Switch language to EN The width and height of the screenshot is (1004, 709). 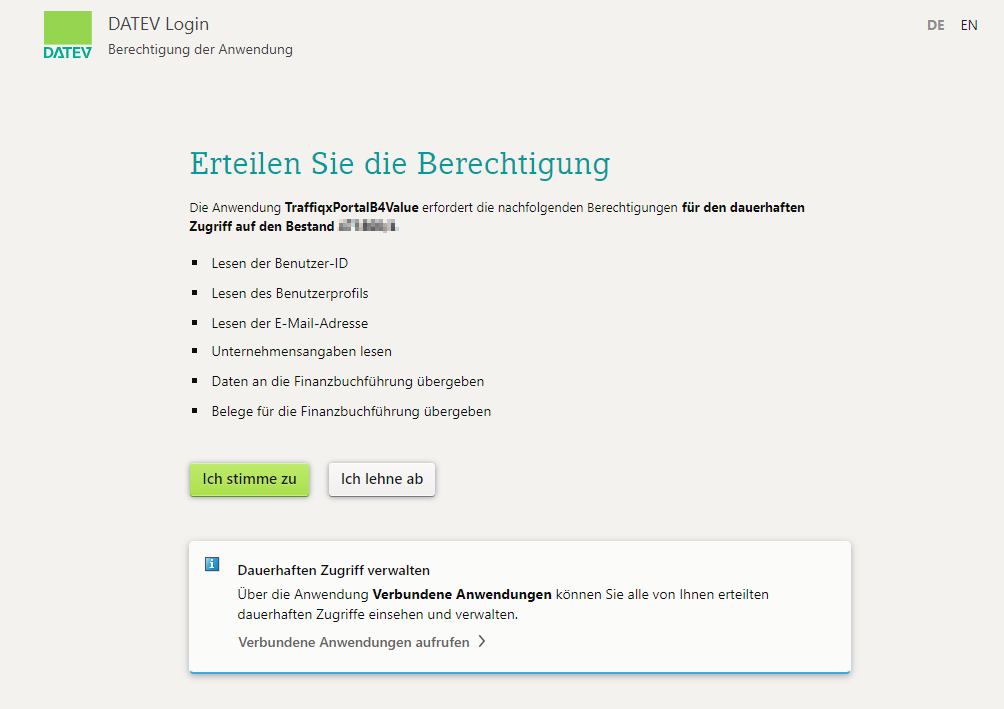pyautogui.click(x=968, y=25)
